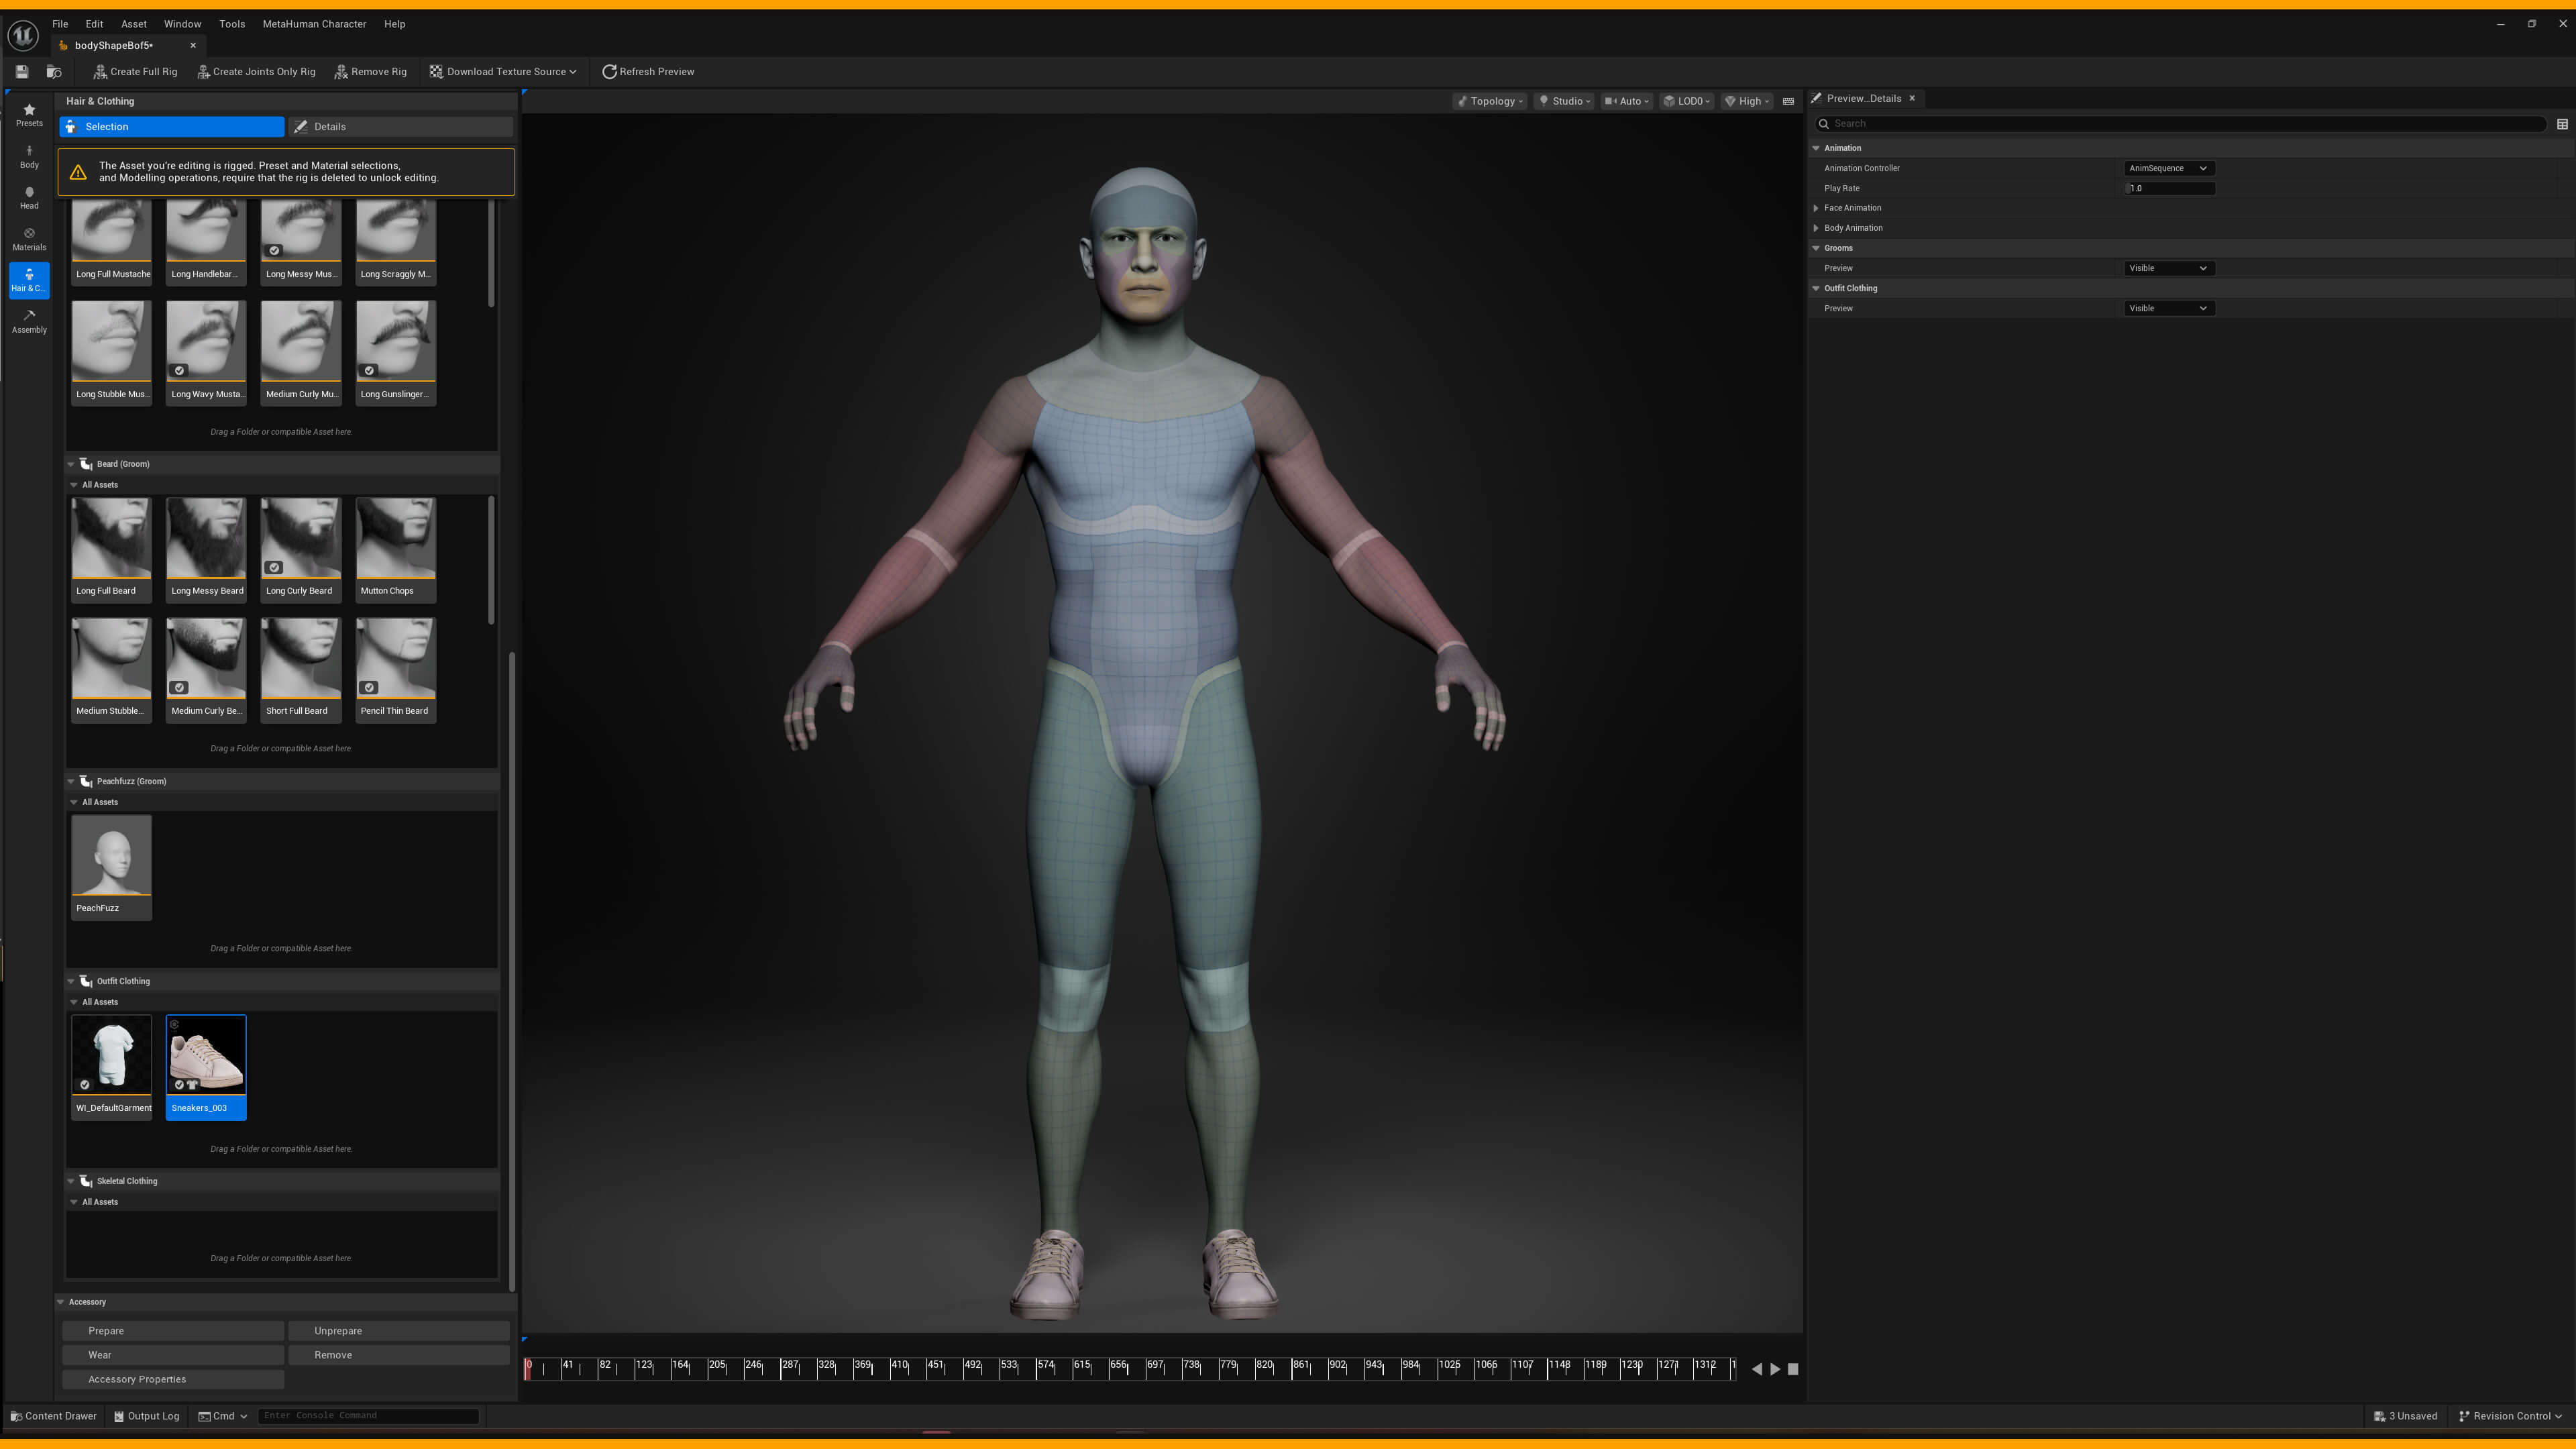
Task: Open the Revision Control menu
Action: 2510,1416
